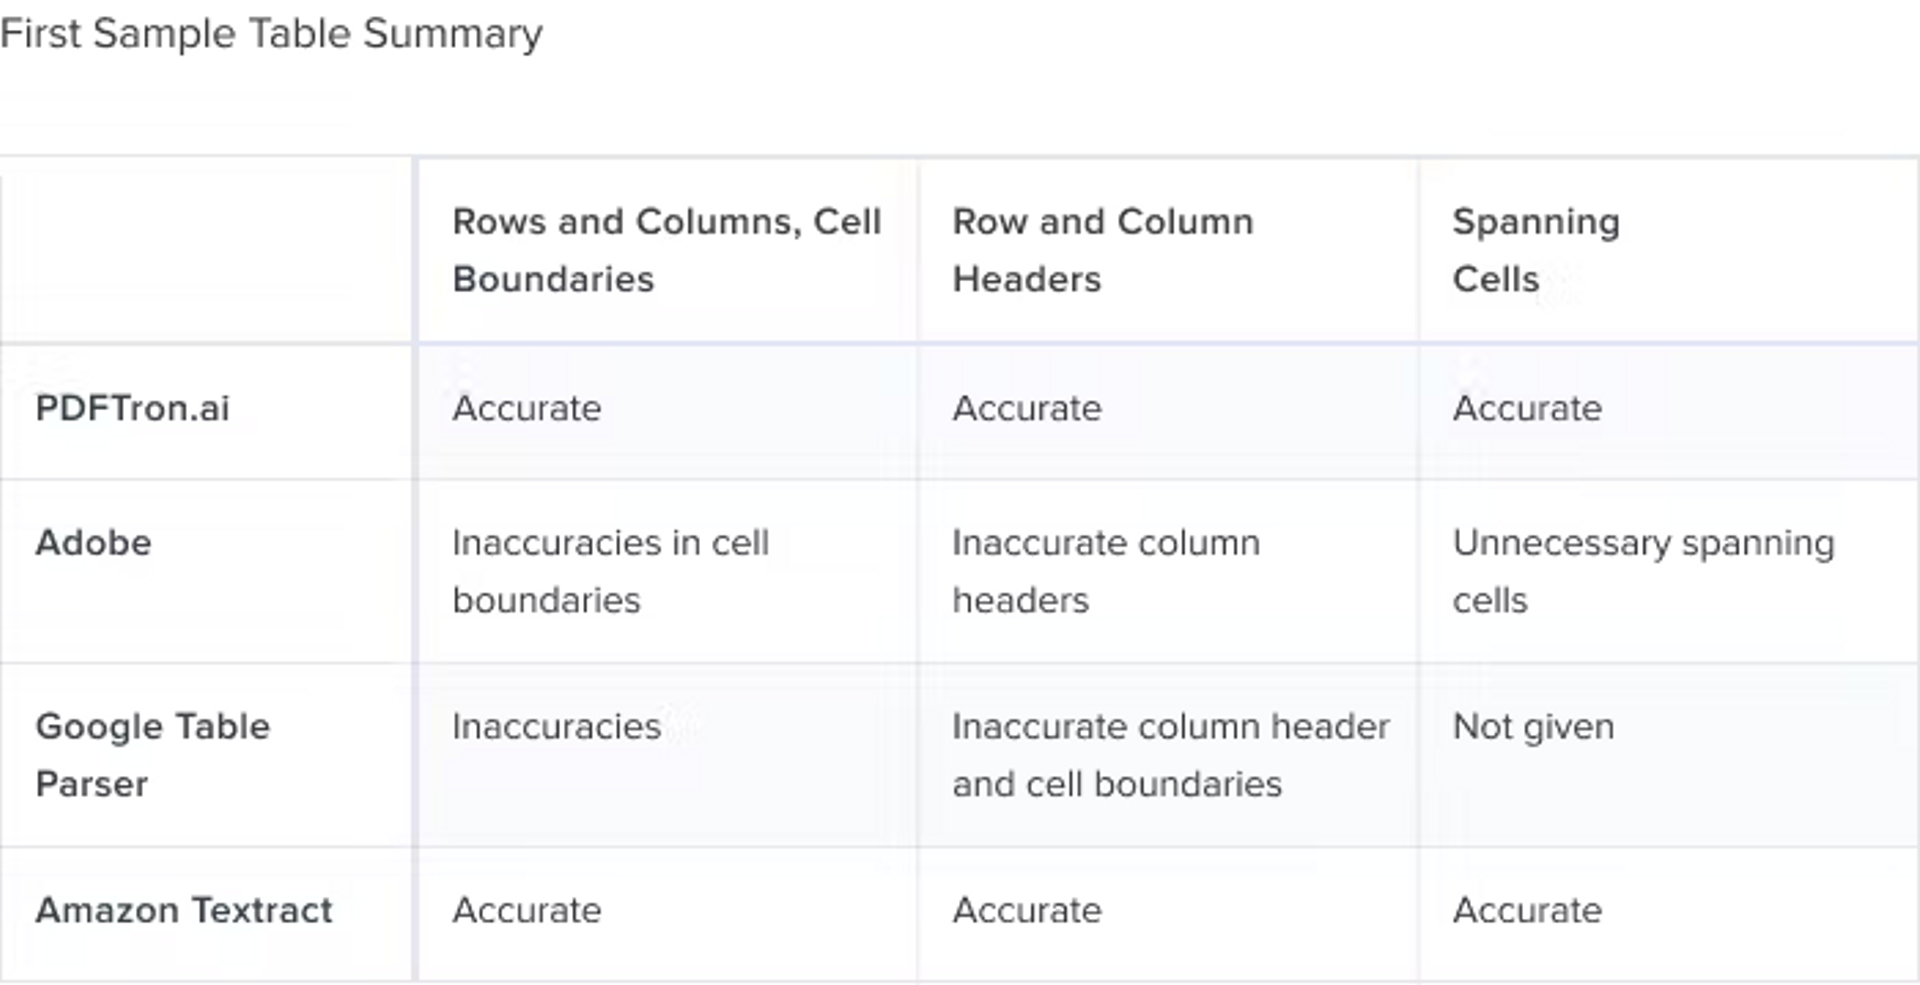
Task: Click PDFTron.ai's Cell Boundaries "Accurate" cell
Action: (527, 409)
